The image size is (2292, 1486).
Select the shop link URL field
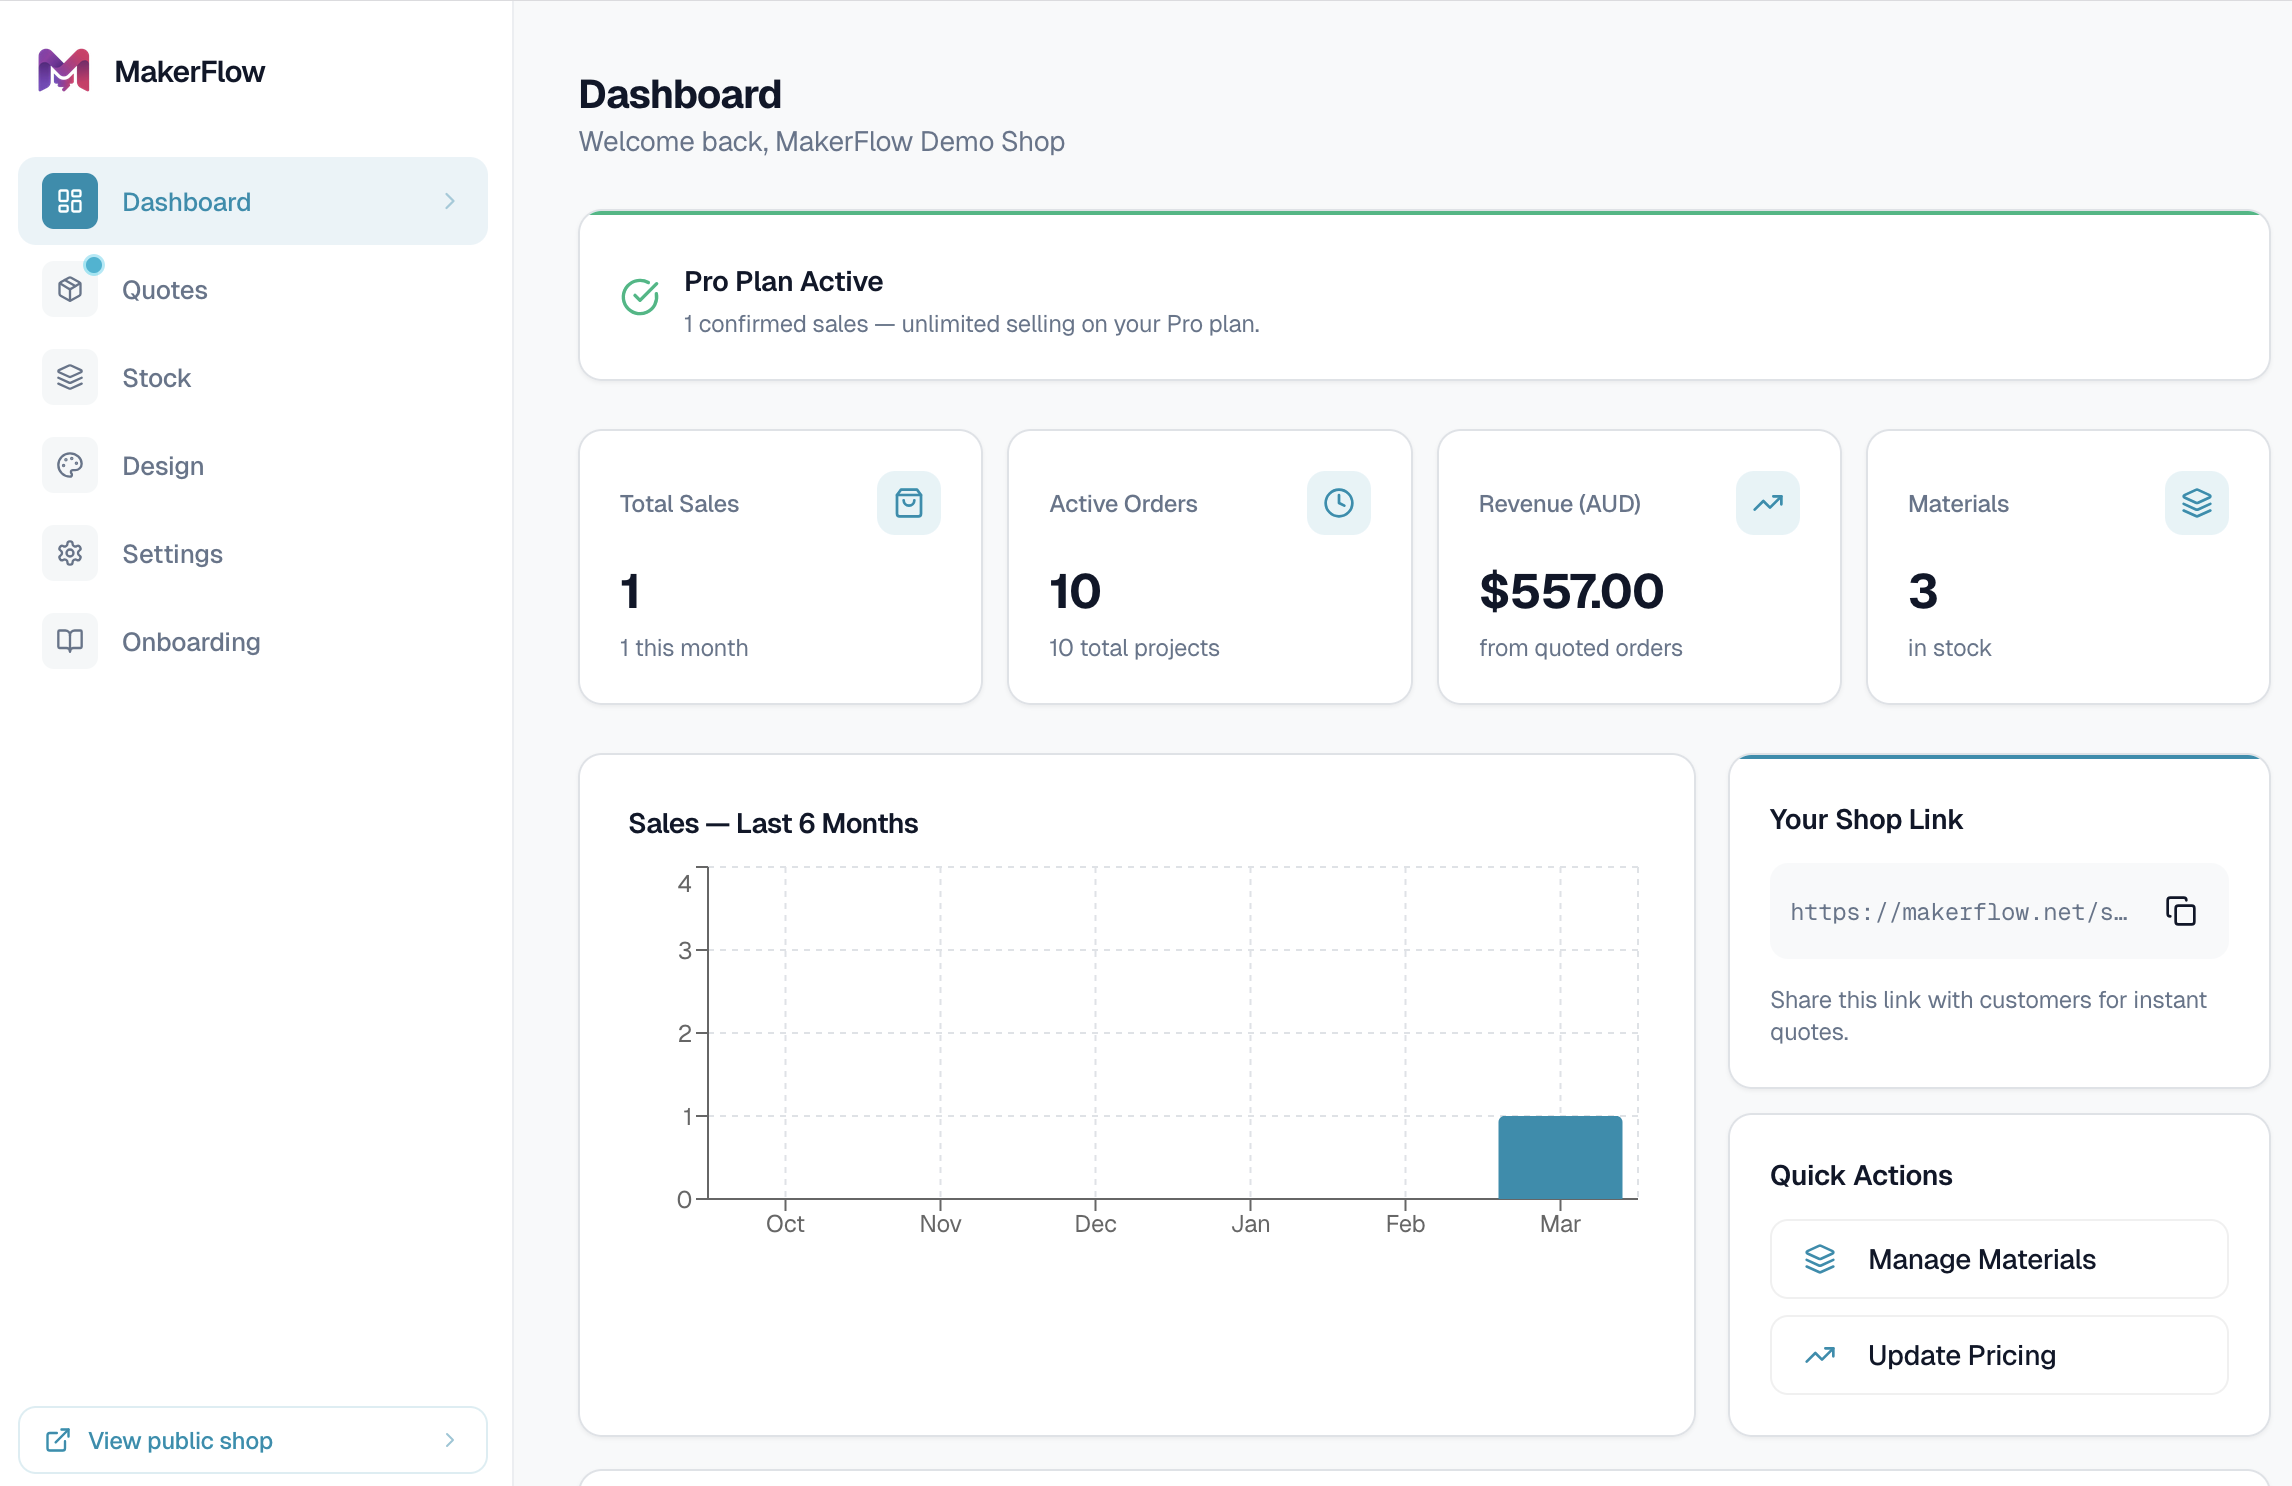pyautogui.click(x=1960, y=911)
